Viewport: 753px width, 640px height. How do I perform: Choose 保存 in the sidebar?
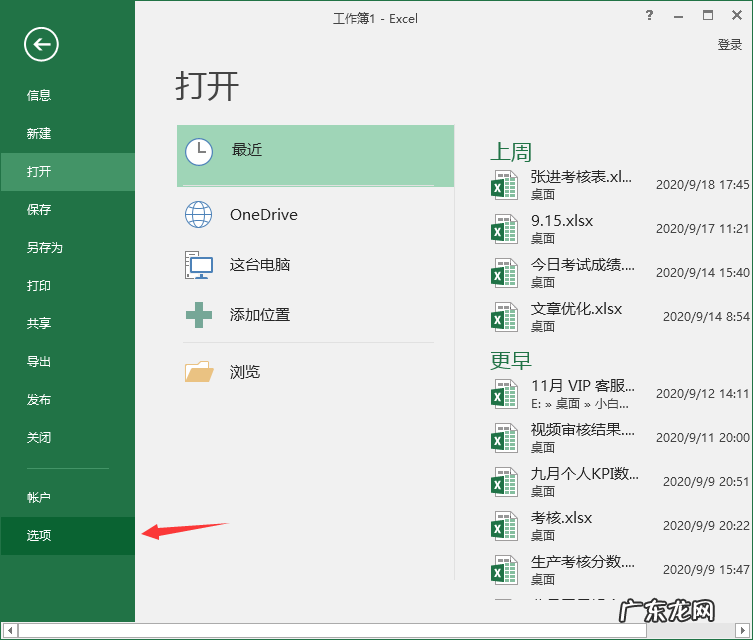[x=68, y=210]
